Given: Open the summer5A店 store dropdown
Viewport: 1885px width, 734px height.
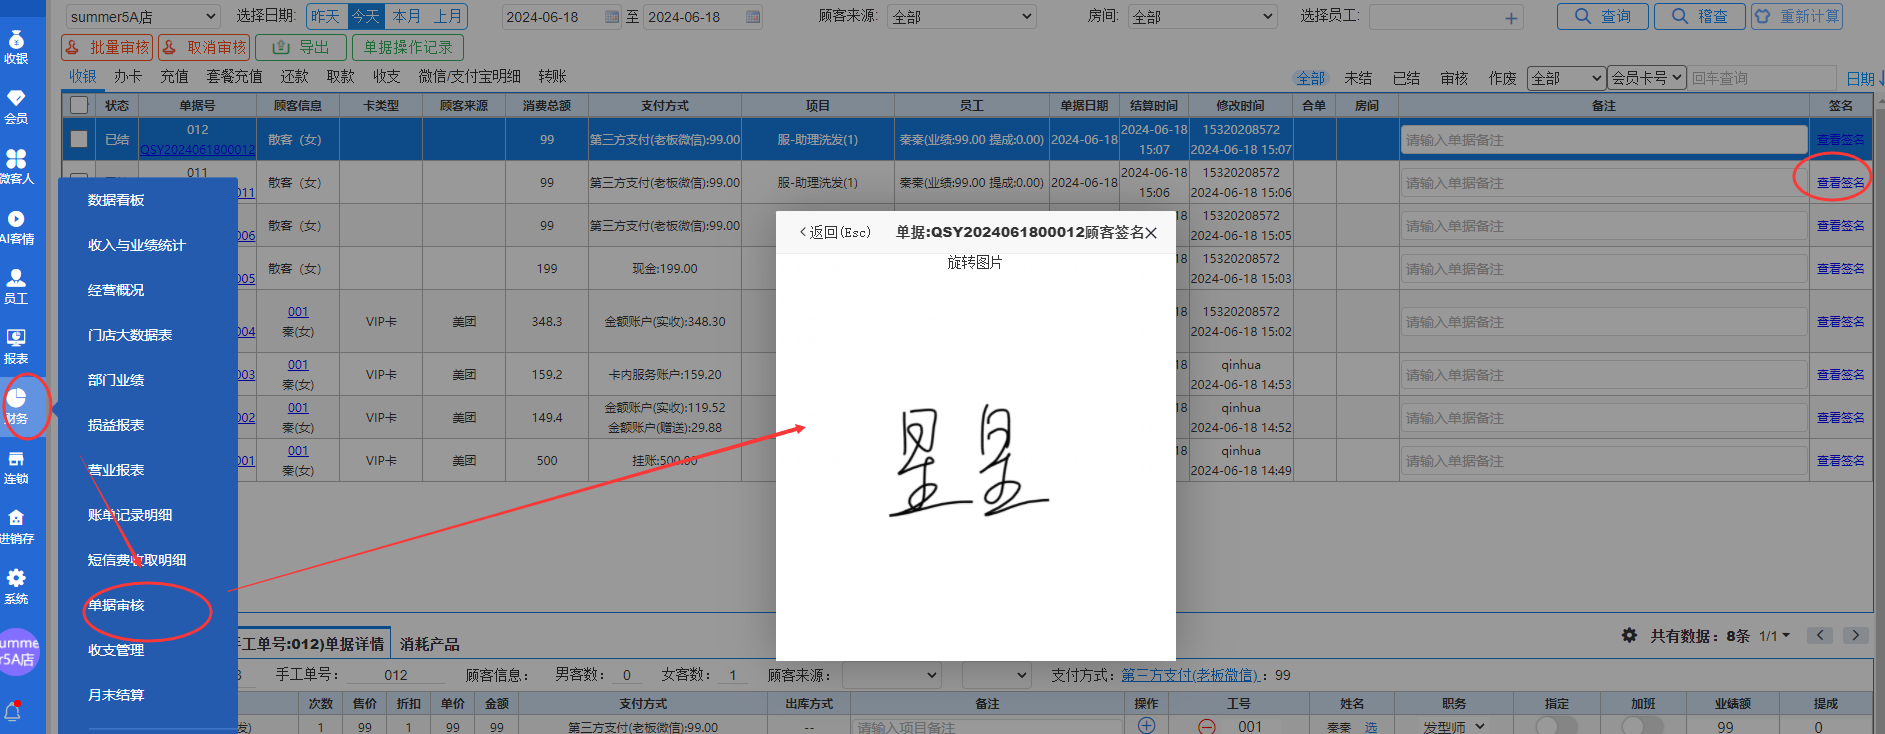Looking at the screenshot, I should click(143, 17).
